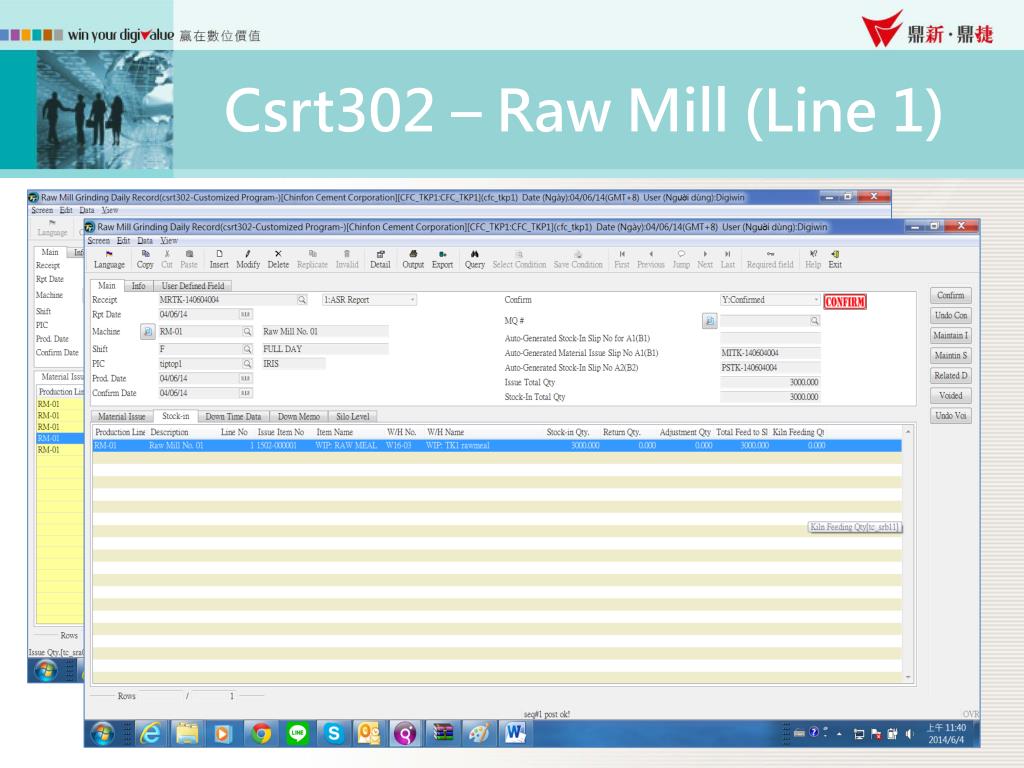This screenshot has width=1024, height=768.
Task: Switch to the Material Issue tab
Action: 121,417
